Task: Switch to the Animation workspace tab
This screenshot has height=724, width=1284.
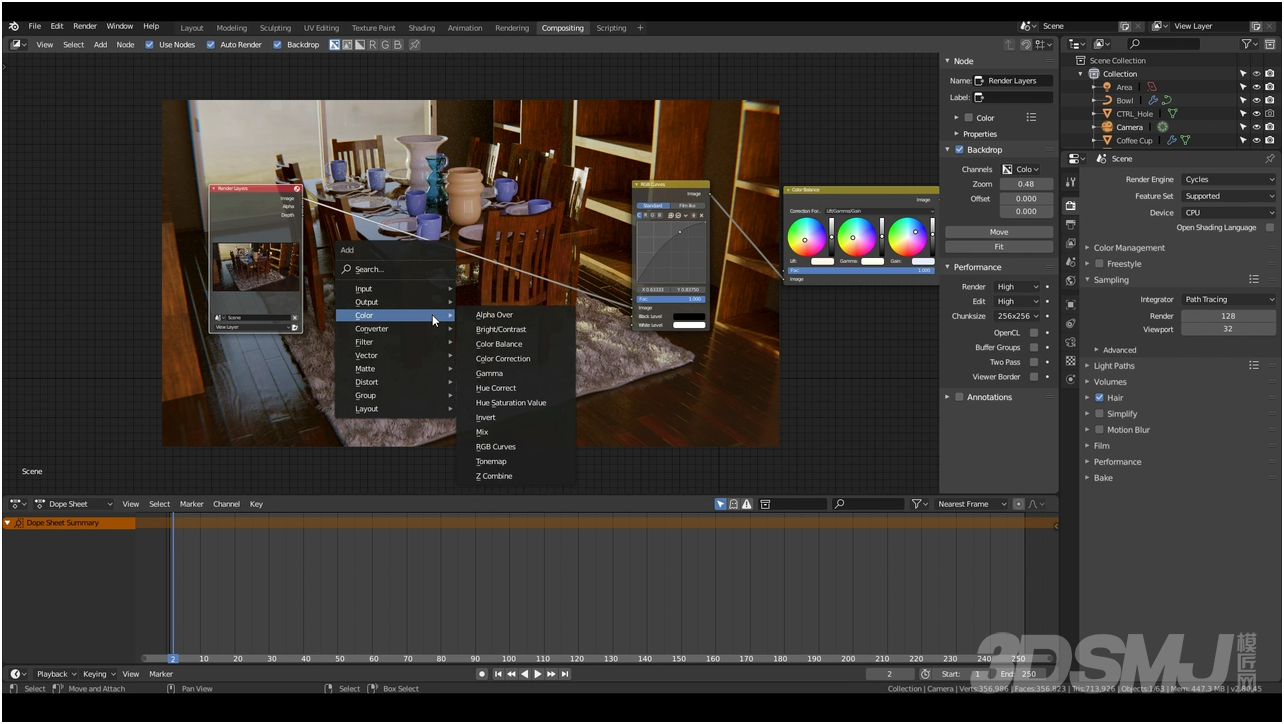Action: point(464,28)
